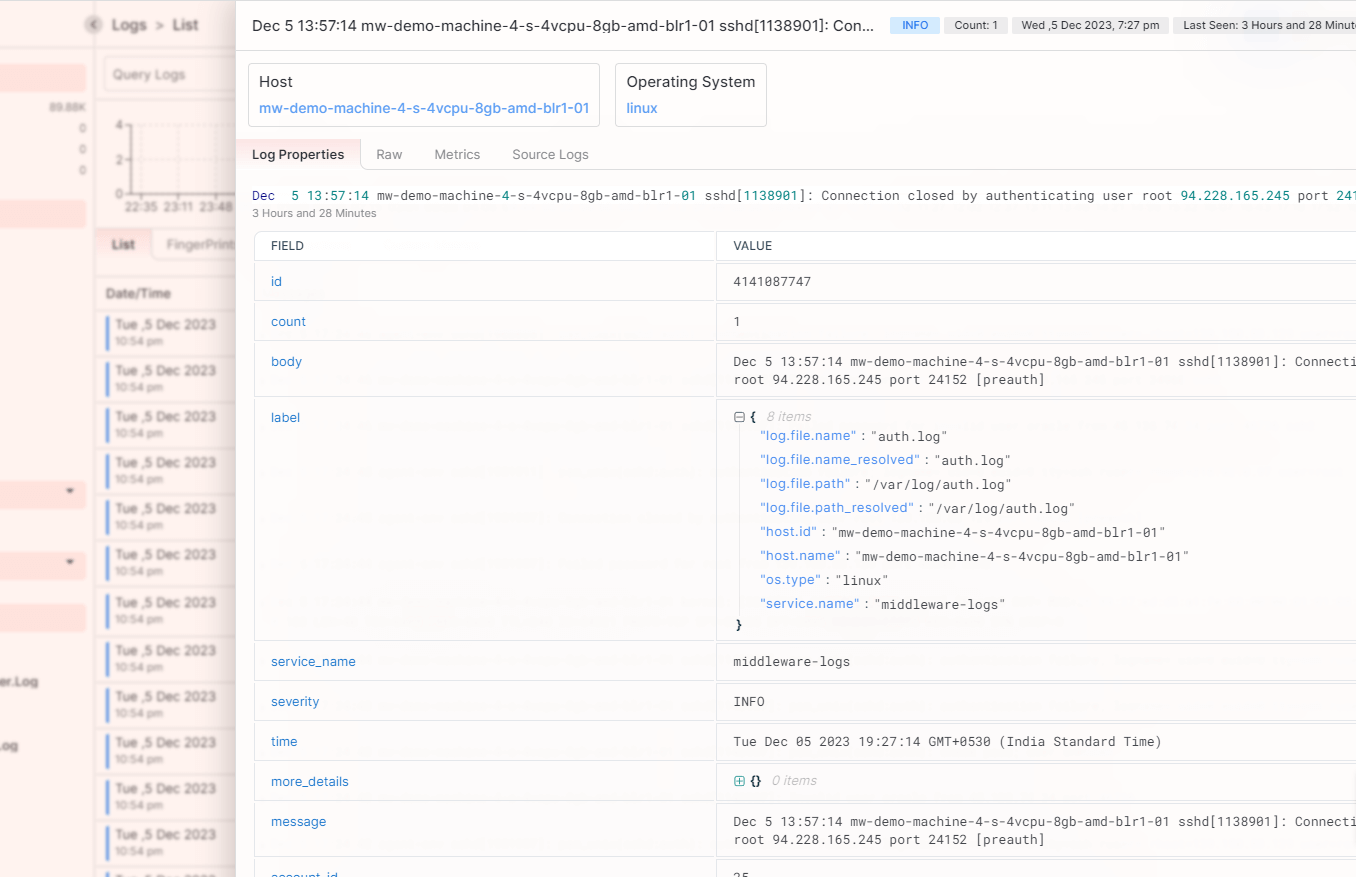Open the host name link mw-demo-machine-4
This screenshot has height=877, width=1356.
423,108
